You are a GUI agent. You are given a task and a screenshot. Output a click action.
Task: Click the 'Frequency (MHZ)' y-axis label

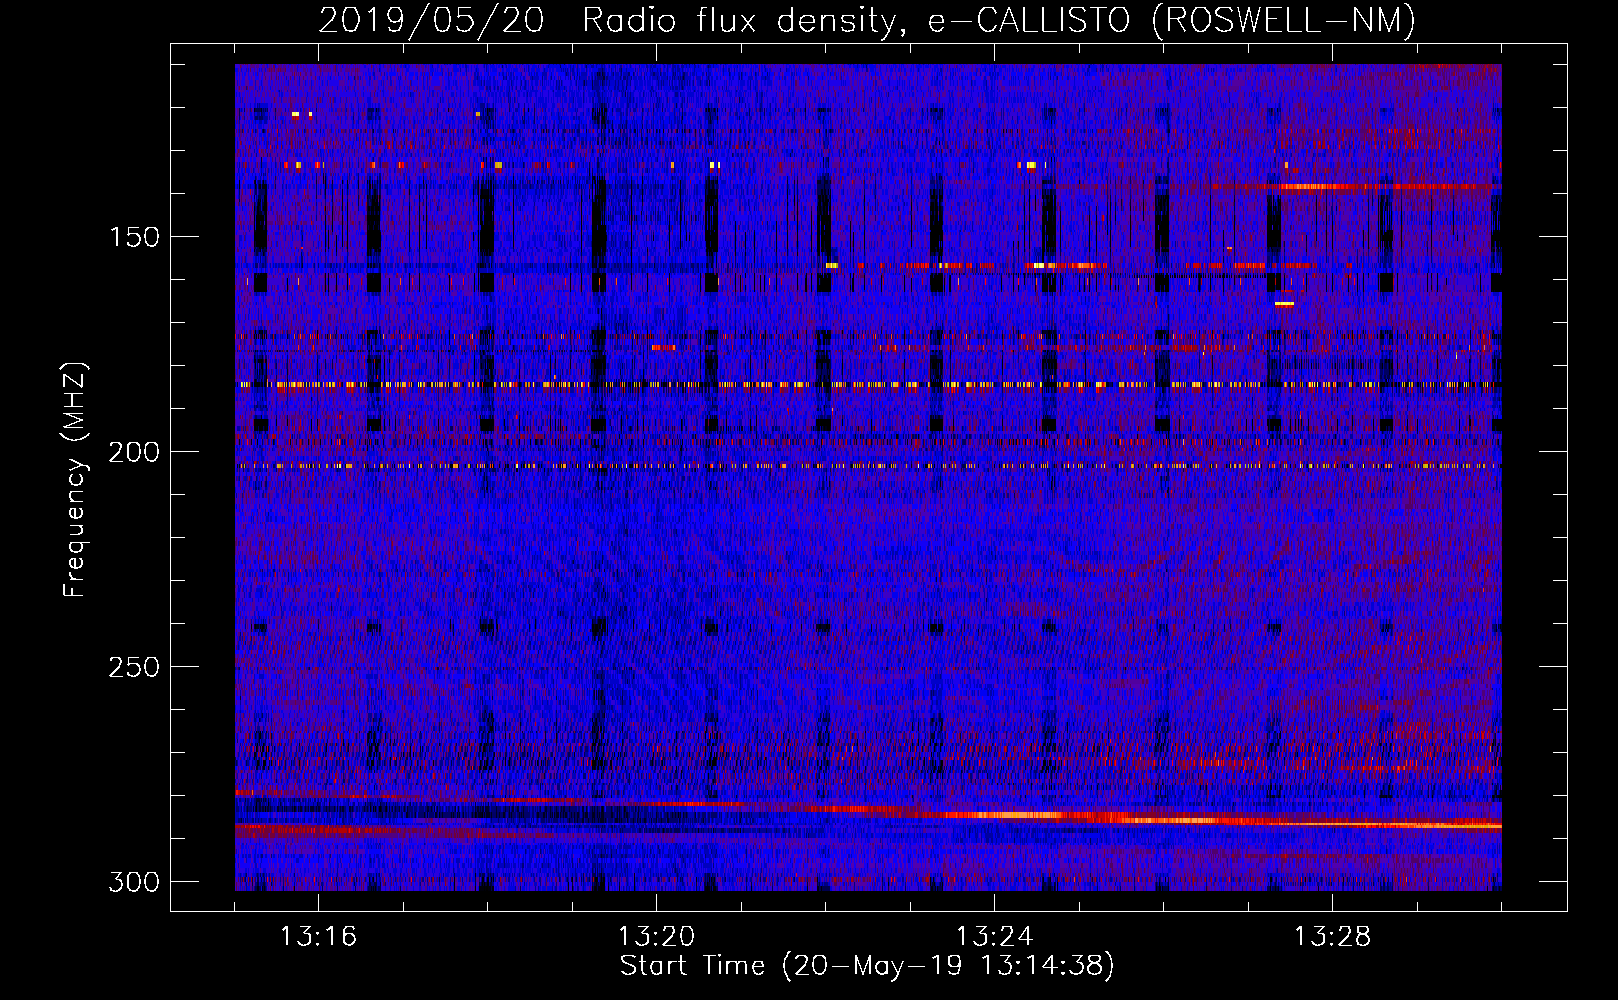pyautogui.click(x=75, y=480)
